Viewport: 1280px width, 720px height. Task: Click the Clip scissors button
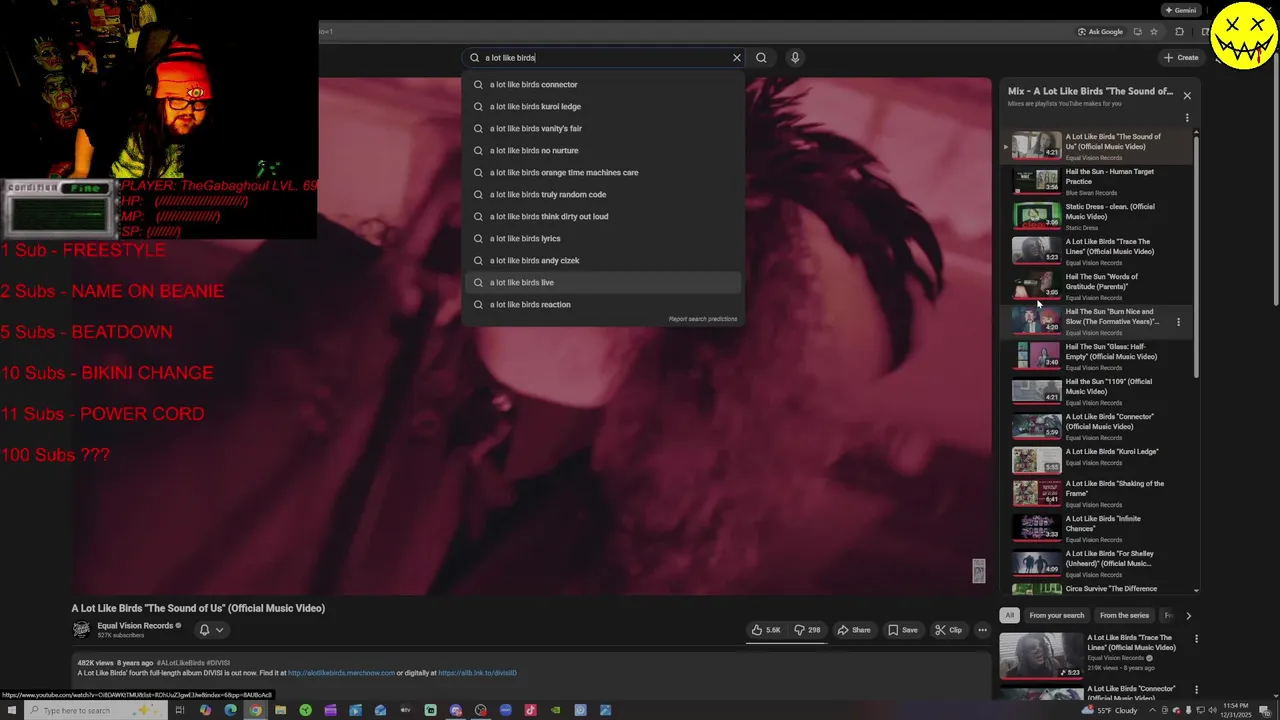point(948,630)
